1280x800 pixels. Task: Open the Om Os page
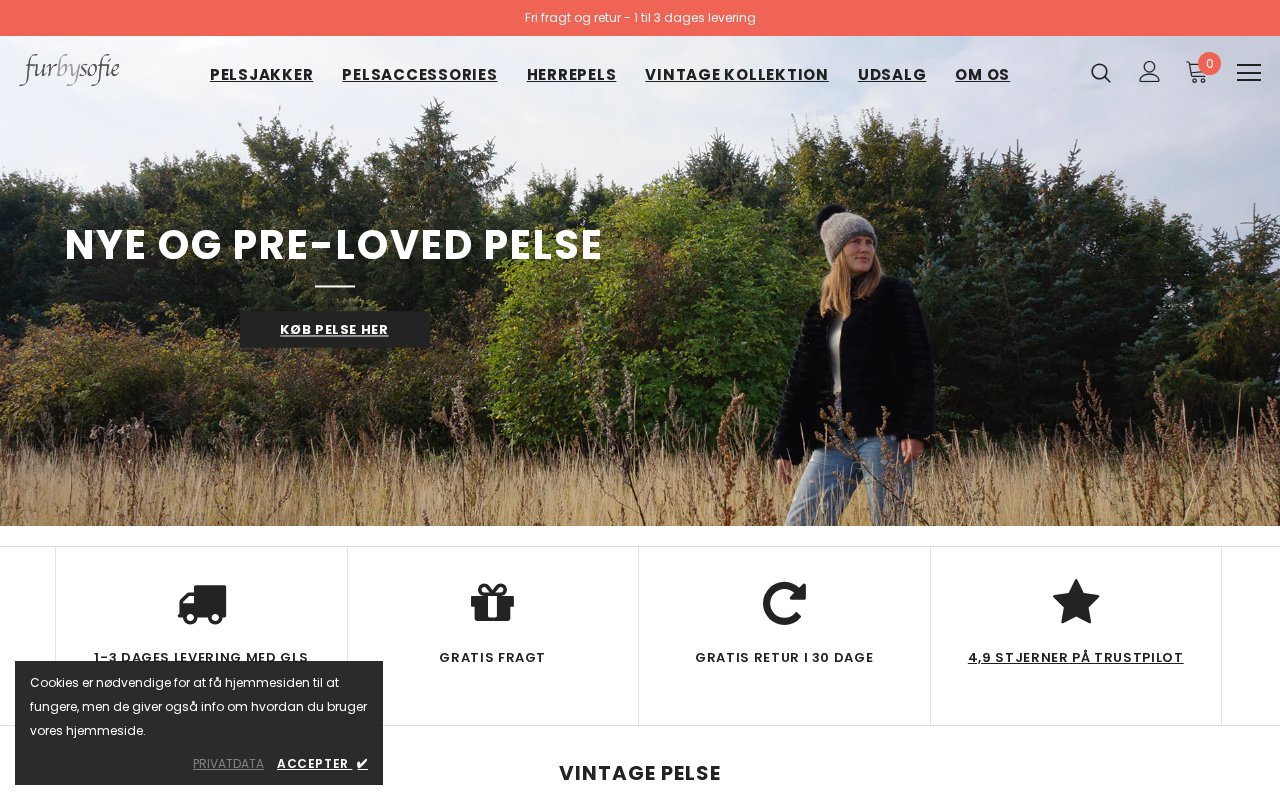[982, 75]
